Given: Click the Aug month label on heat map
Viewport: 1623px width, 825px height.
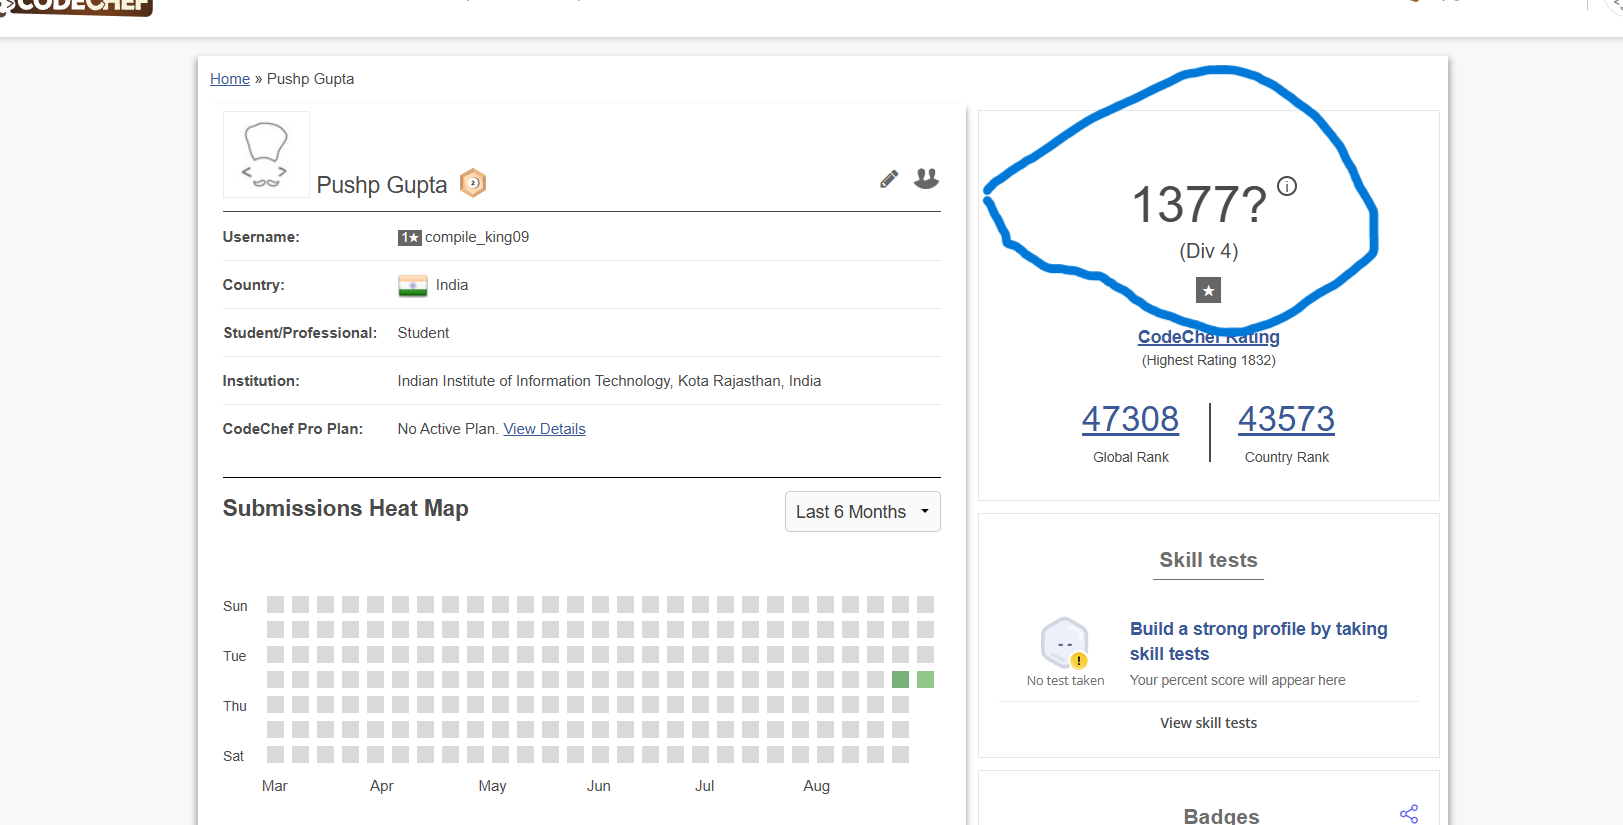Looking at the screenshot, I should 816,786.
